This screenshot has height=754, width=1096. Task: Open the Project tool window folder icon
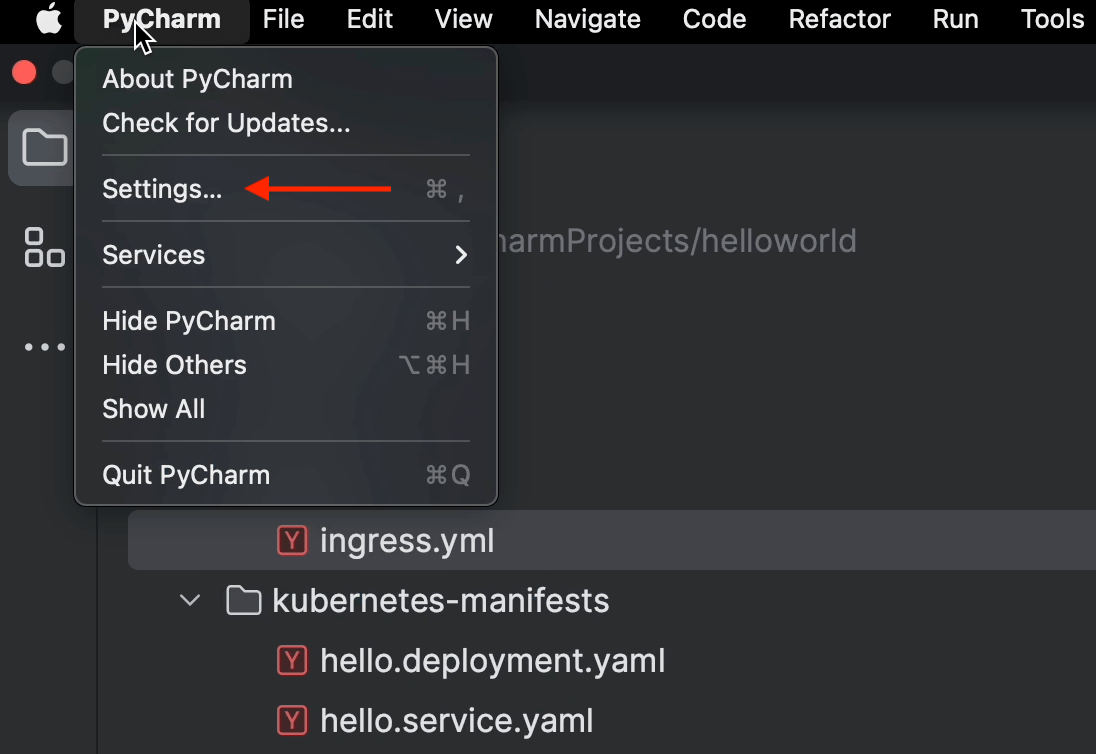44,148
